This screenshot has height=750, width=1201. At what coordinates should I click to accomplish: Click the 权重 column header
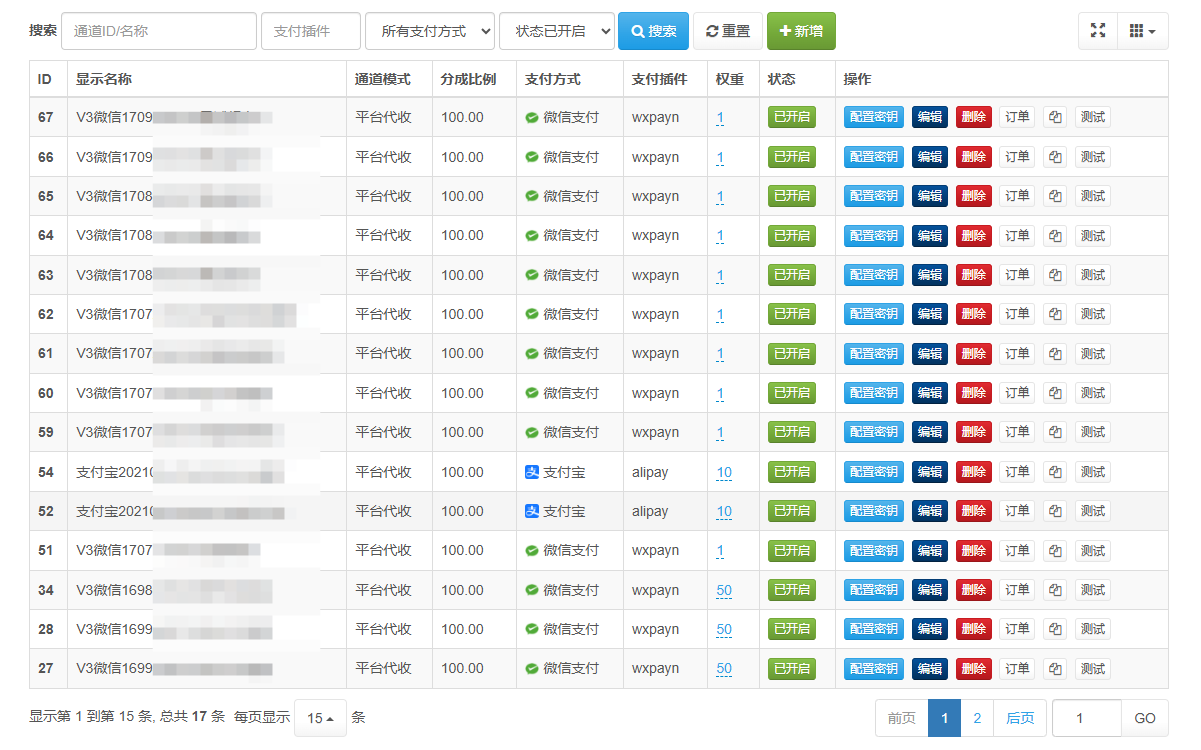(x=733, y=79)
